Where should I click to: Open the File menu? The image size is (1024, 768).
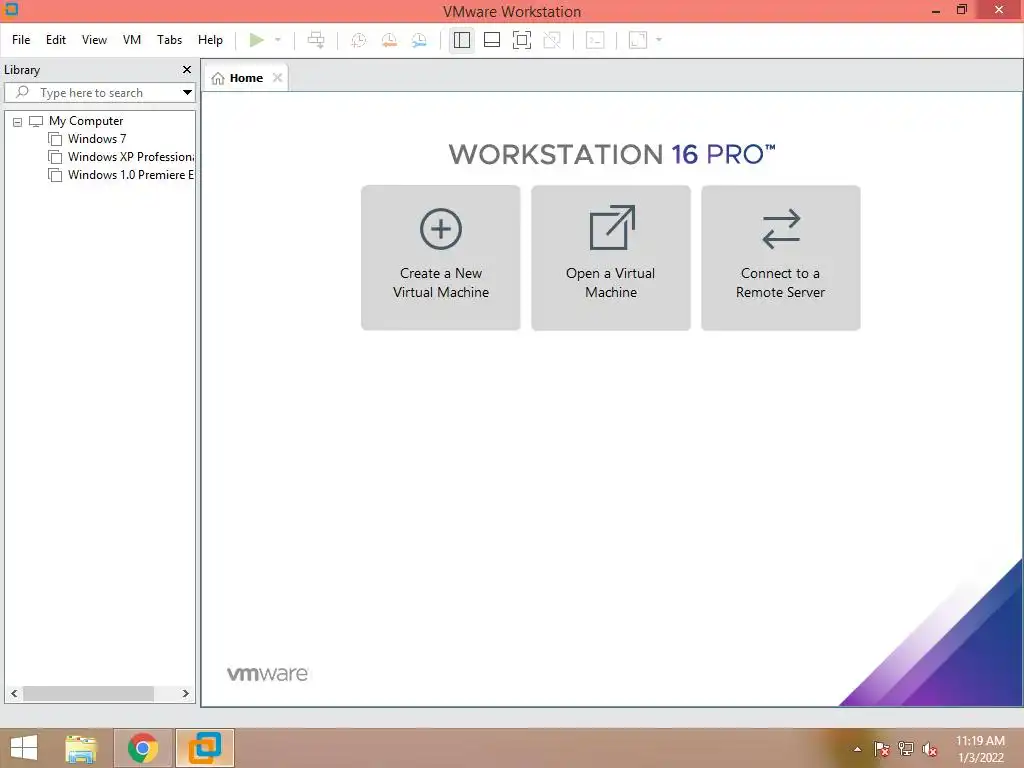(21, 40)
